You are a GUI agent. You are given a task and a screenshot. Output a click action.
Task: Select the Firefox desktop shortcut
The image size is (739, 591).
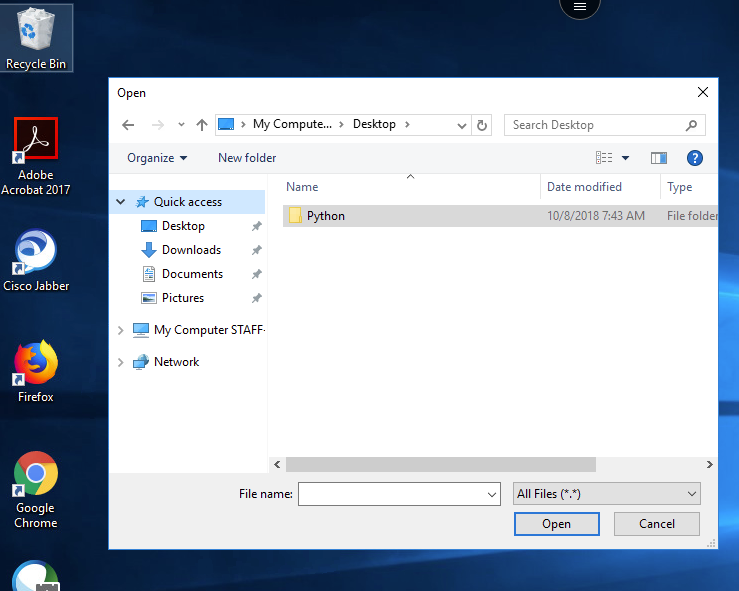pyautogui.click(x=36, y=371)
